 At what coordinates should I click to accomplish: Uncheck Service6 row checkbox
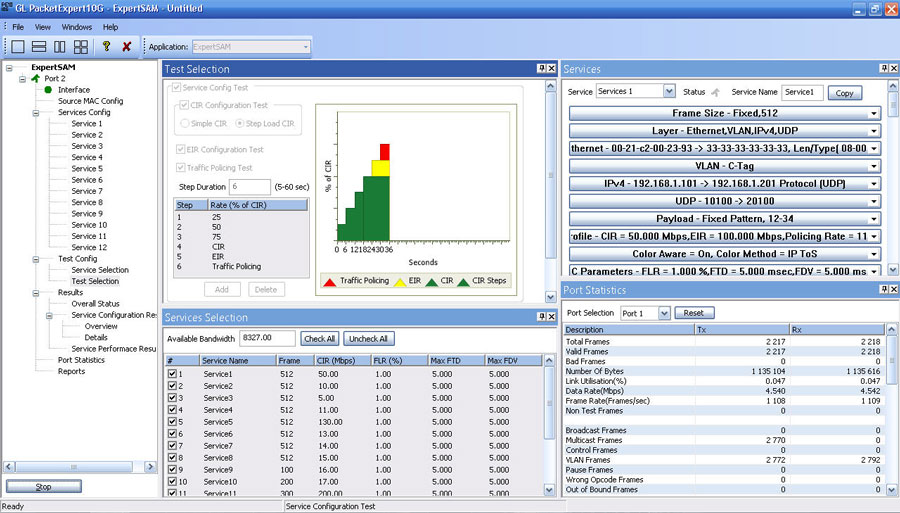pos(172,434)
